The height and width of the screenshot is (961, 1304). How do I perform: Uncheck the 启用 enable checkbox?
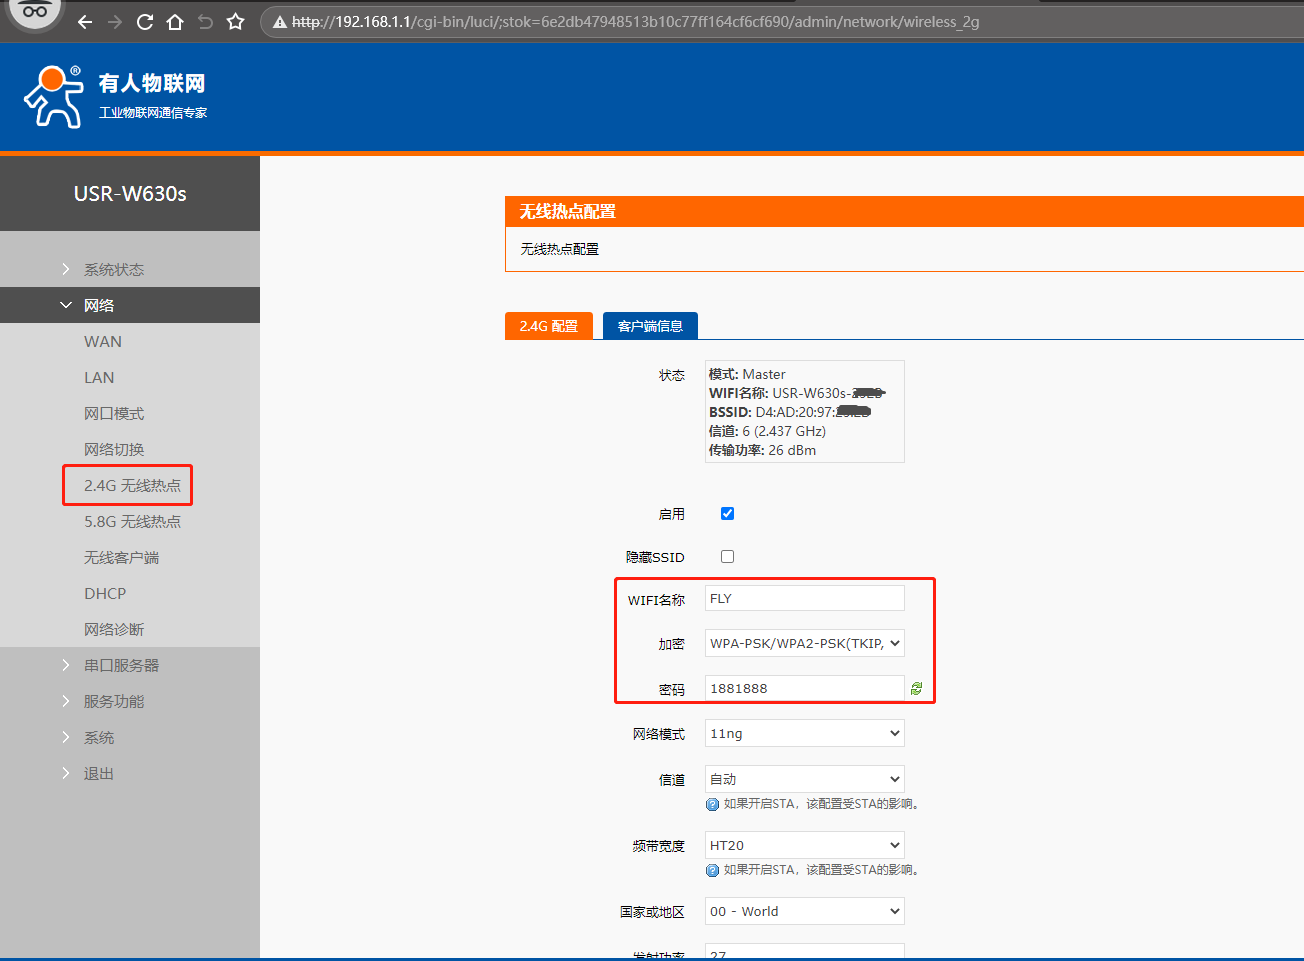coord(727,513)
